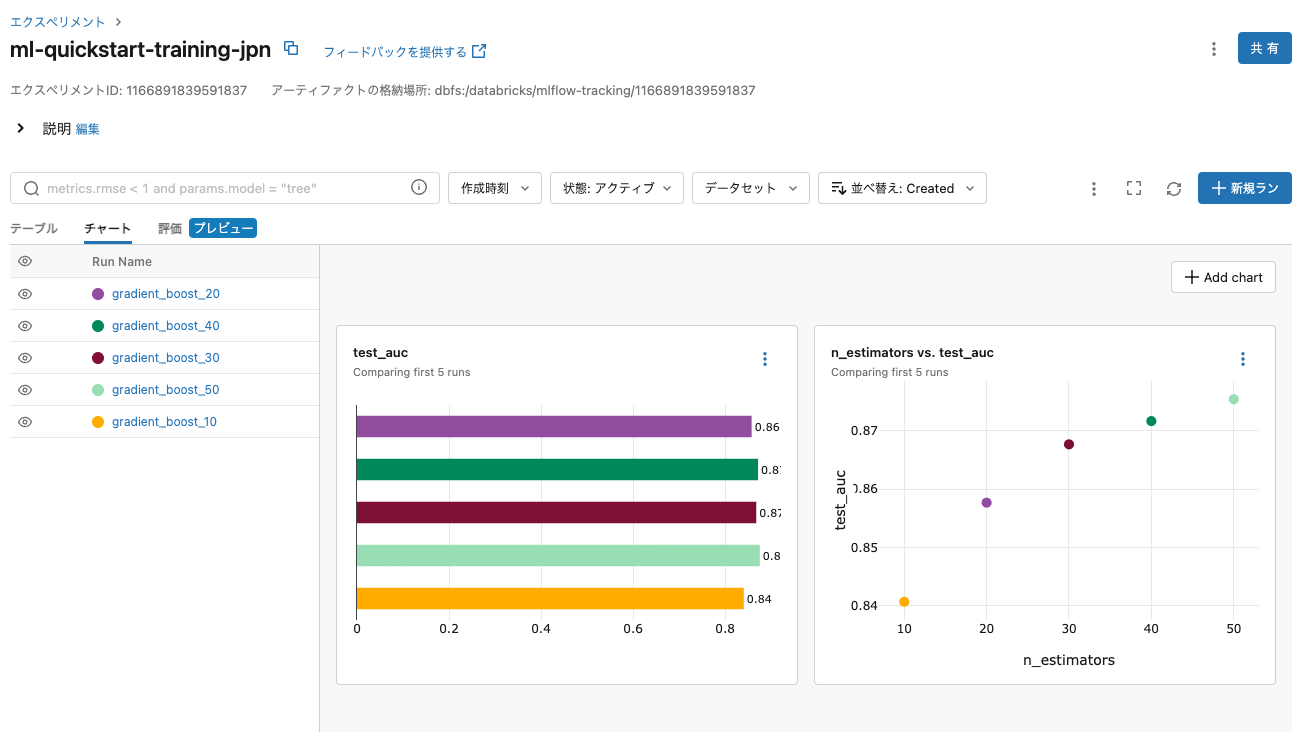Open the gradient_boost_40 run
This screenshot has height=732, width=1302.
(x=166, y=326)
